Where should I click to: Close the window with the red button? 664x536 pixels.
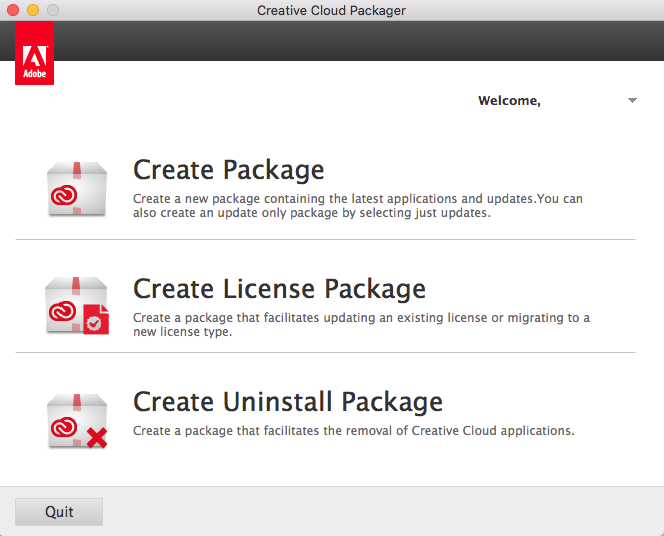pyautogui.click(x=13, y=10)
